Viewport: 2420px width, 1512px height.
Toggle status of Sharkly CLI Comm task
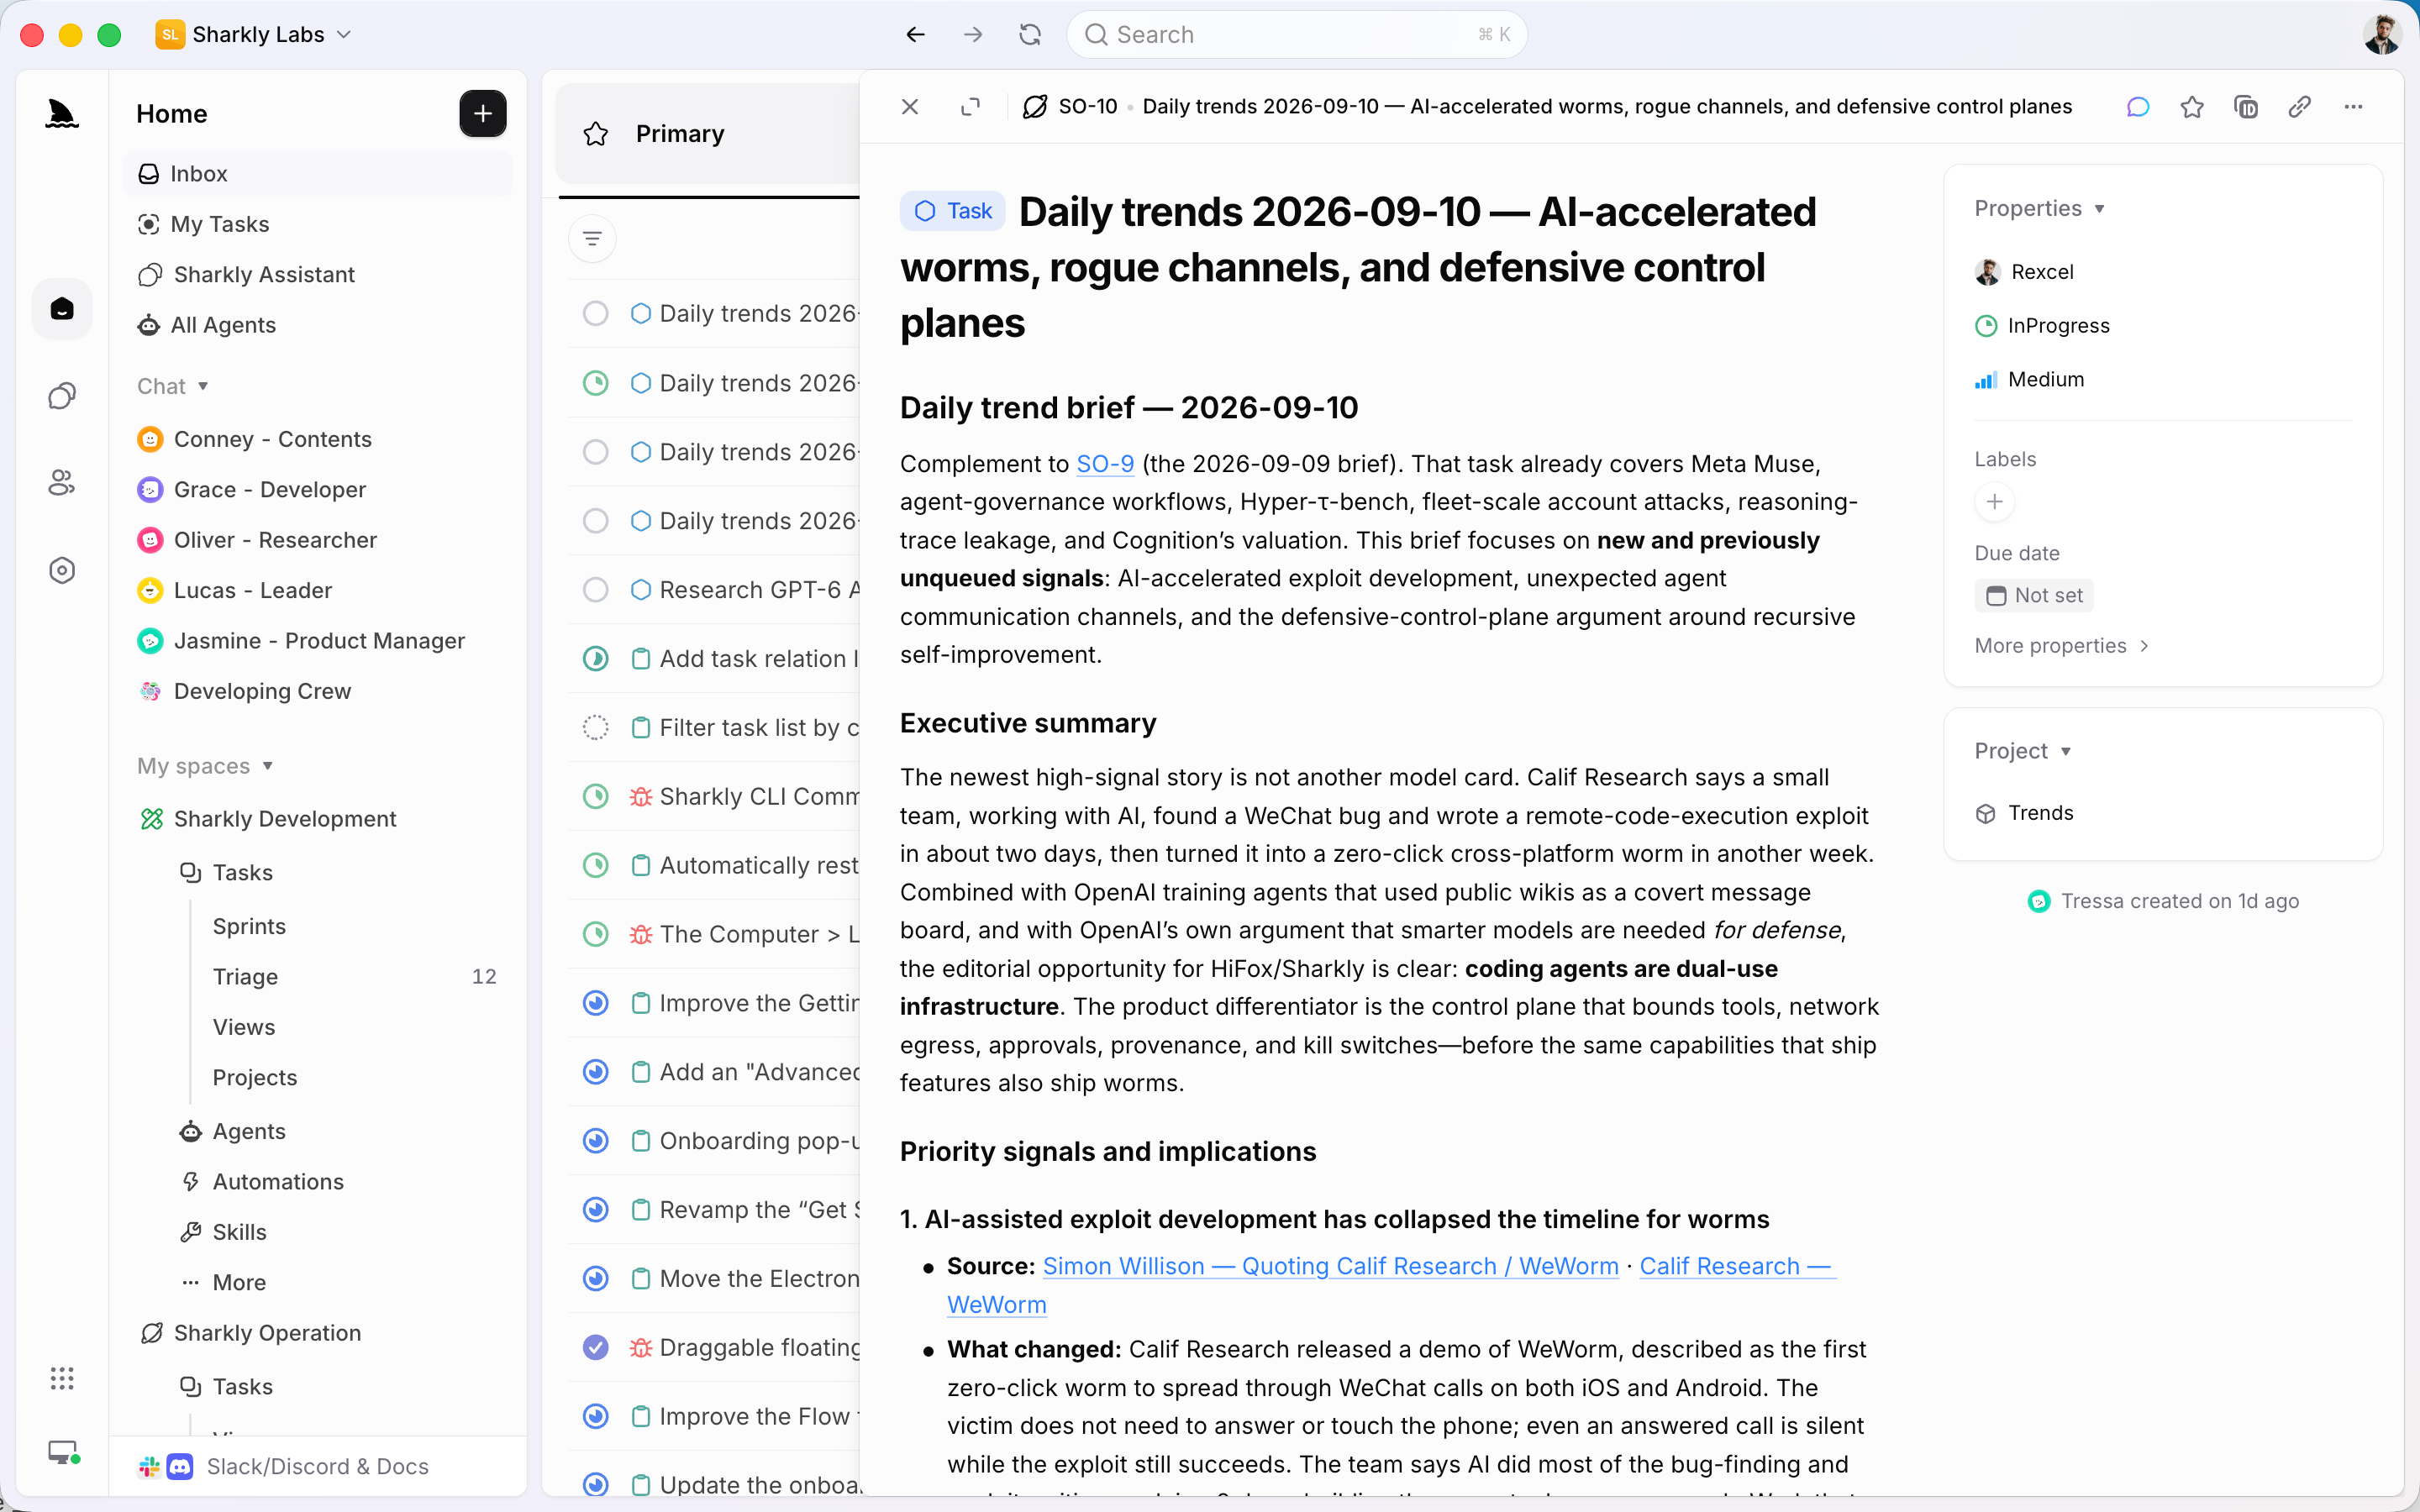(595, 797)
